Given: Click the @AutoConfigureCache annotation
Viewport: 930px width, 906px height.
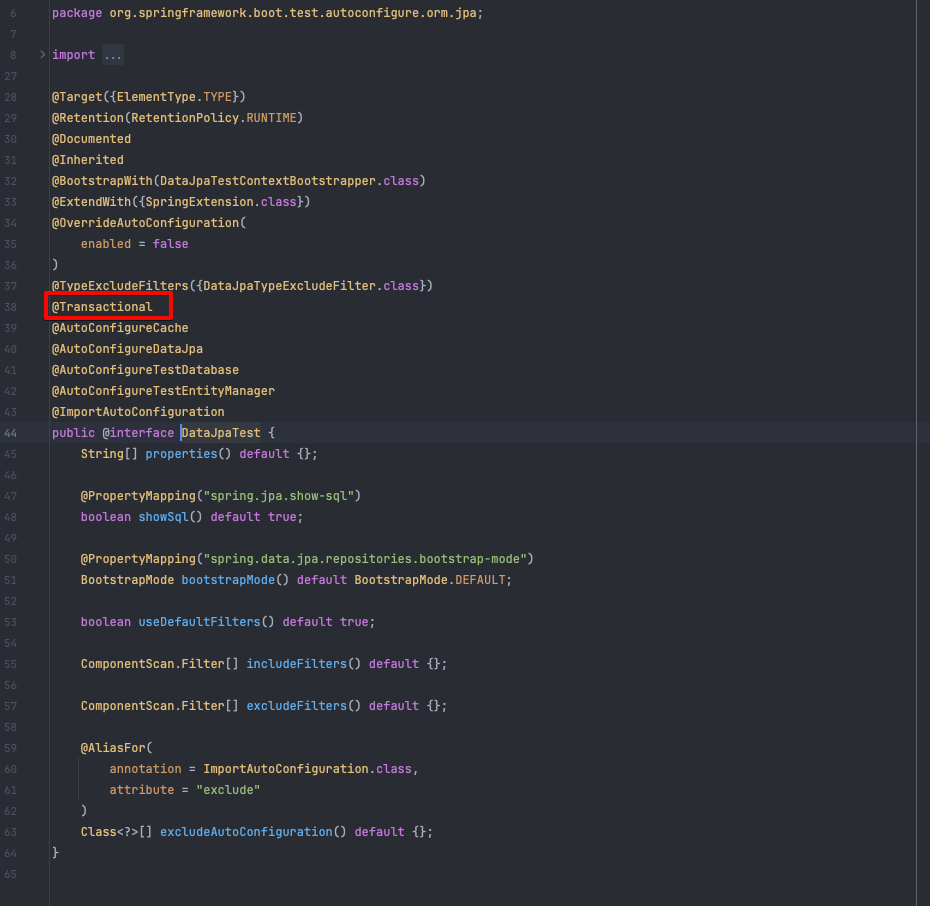Looking at the screenshot, I should (120, 328).
